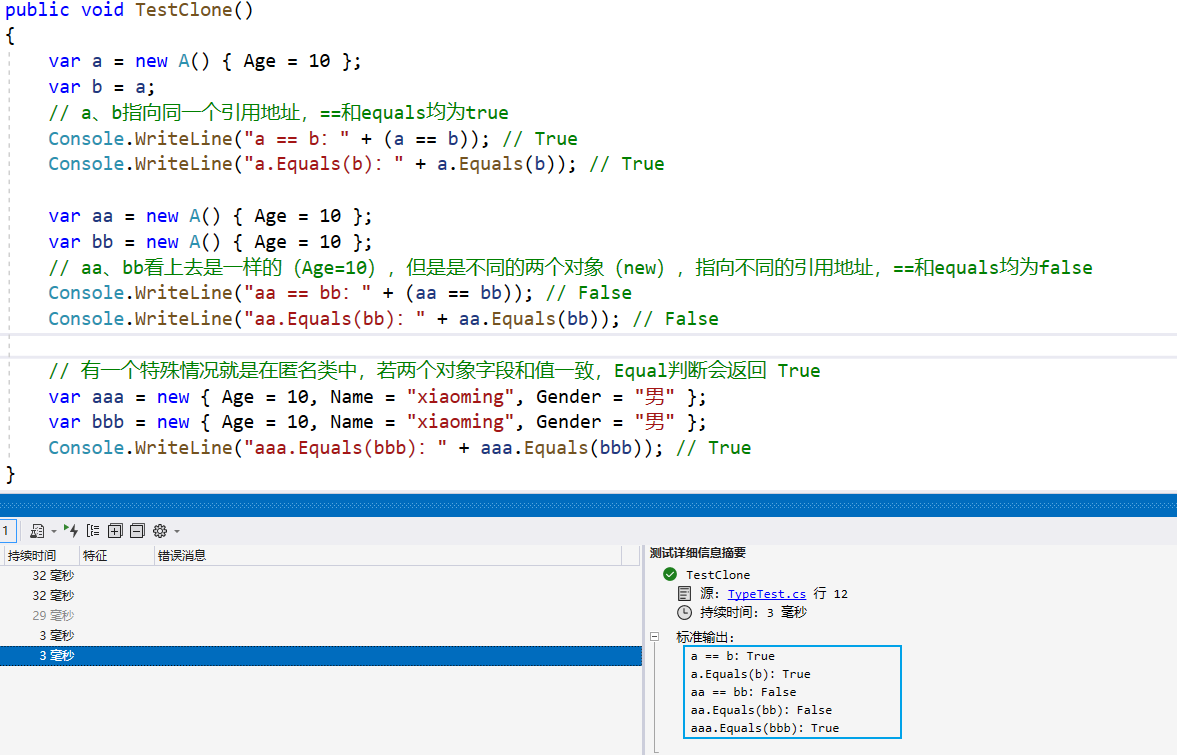1177x755 pixels.
Task: Click the green passed checkmark beside TestClone
Action: coord(669,575)
